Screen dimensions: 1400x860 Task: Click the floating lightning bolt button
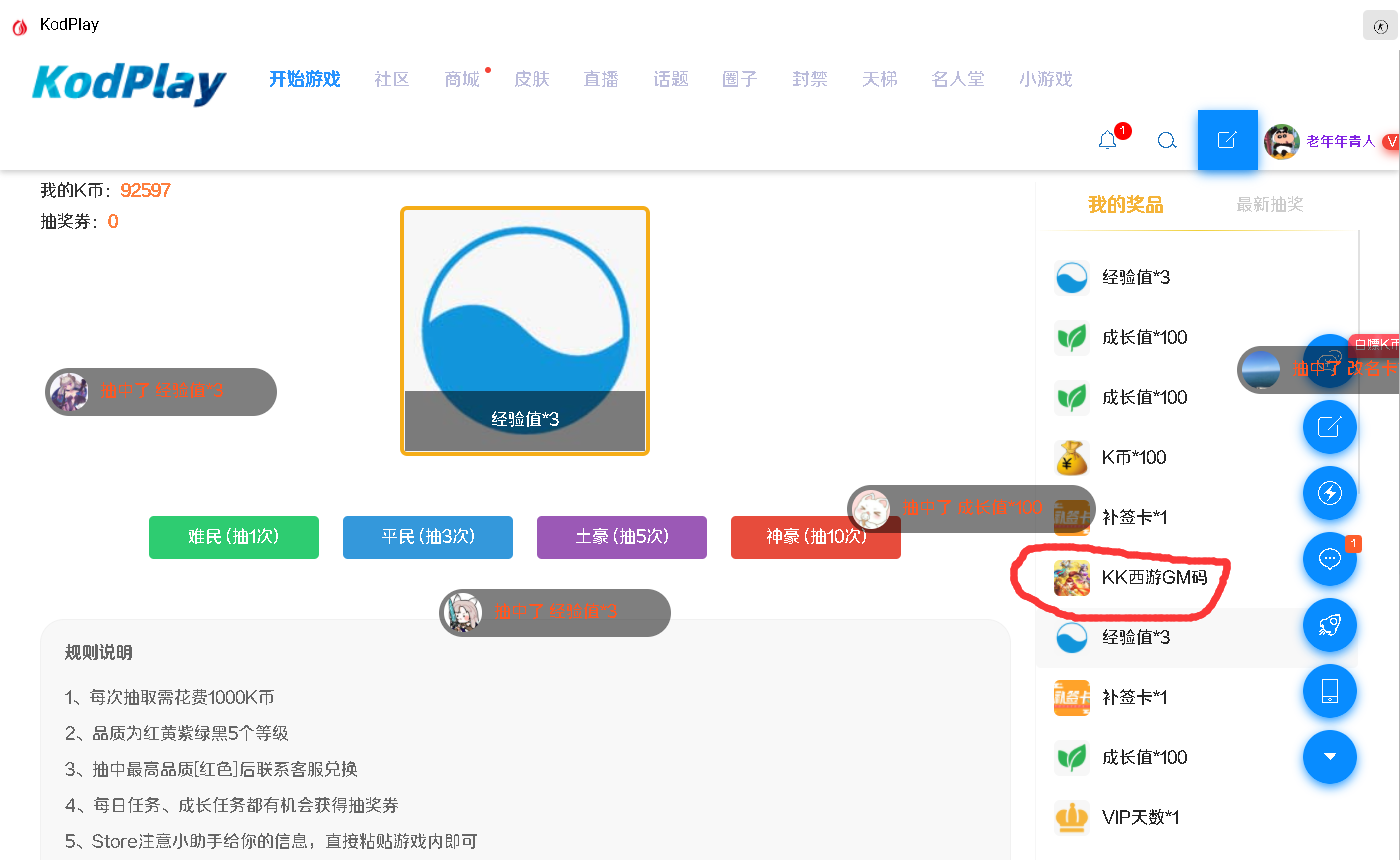tap(1329, 493)
